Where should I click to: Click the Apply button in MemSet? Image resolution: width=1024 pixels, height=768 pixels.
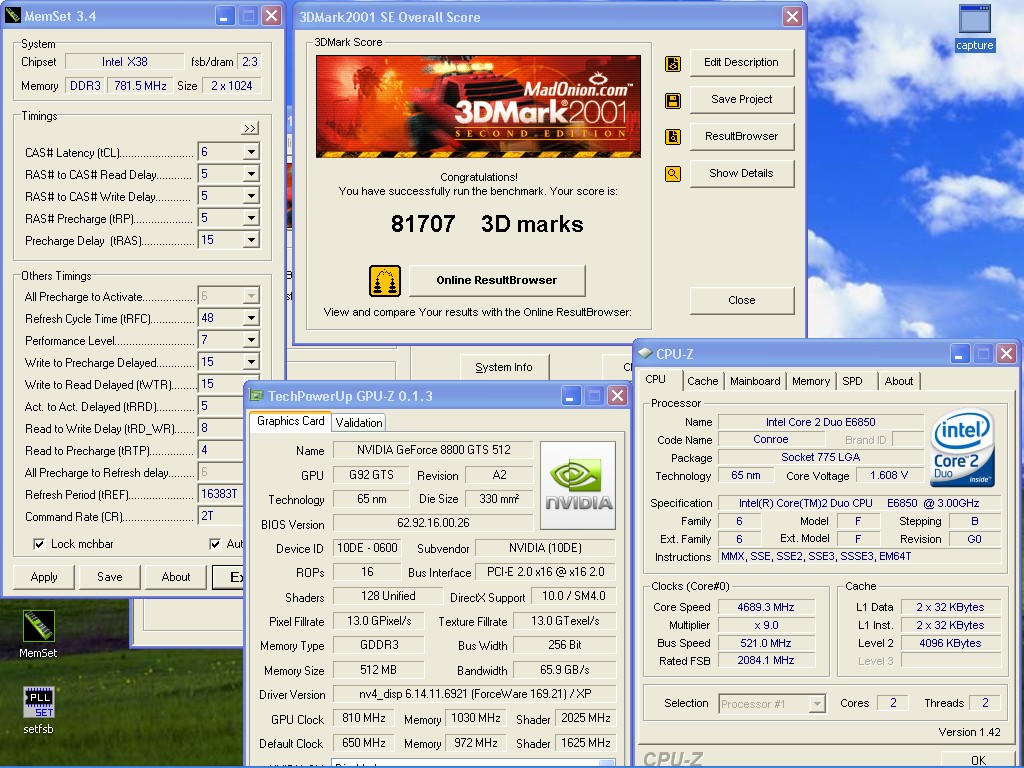(x=44, y=577)
